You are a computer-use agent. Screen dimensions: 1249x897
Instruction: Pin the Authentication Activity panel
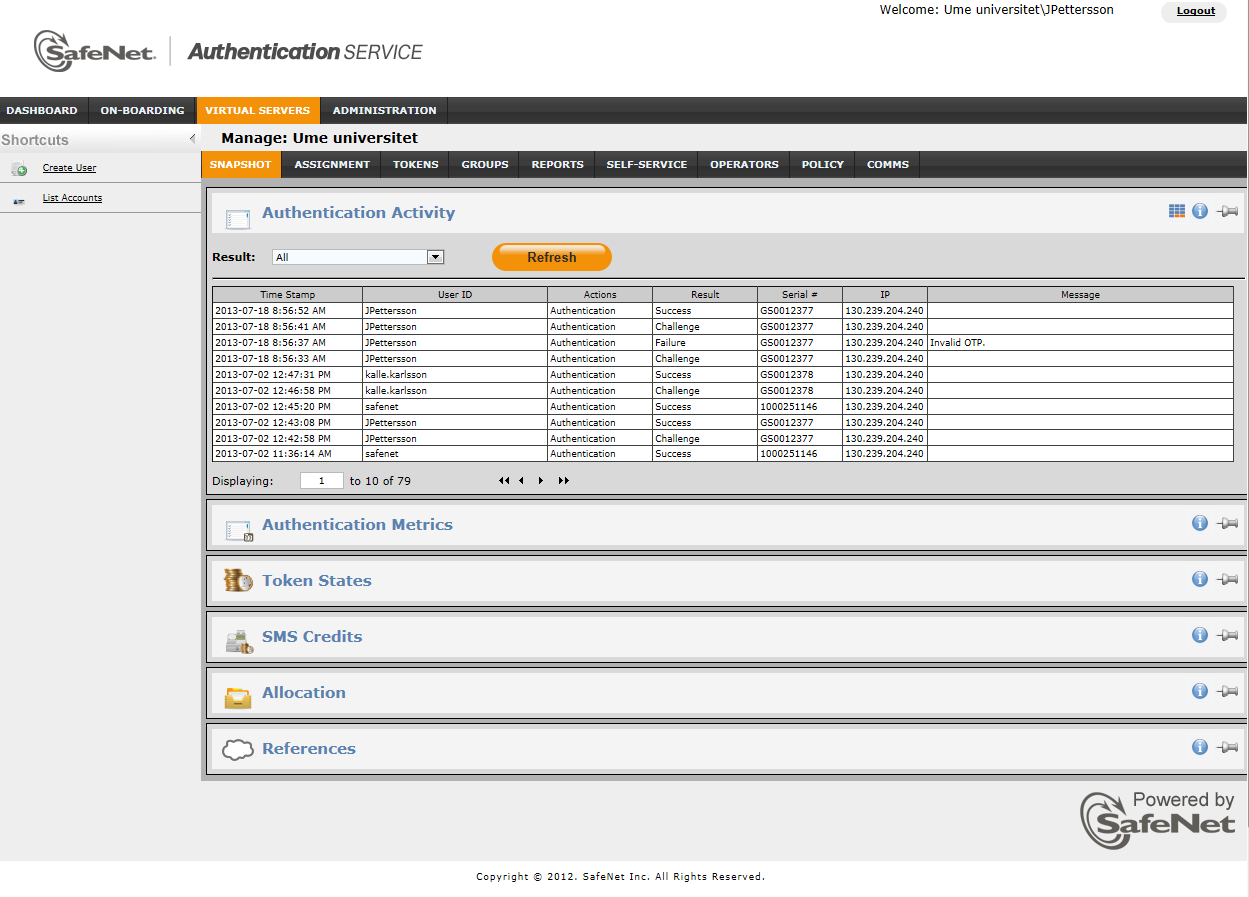[x=1228, y=211]
